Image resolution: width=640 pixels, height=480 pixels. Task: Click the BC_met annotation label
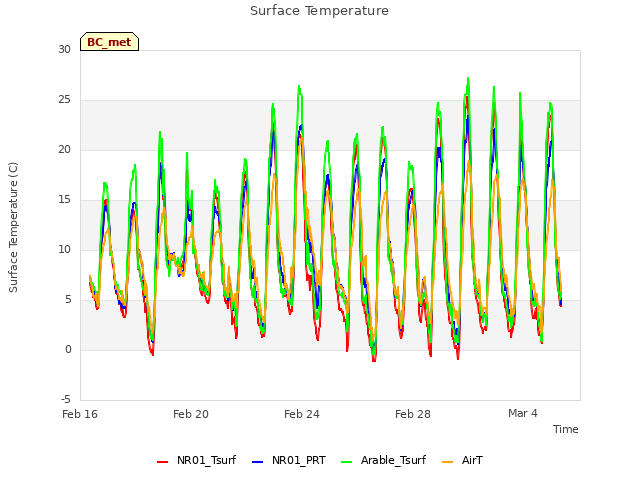(x=109, y=42)
